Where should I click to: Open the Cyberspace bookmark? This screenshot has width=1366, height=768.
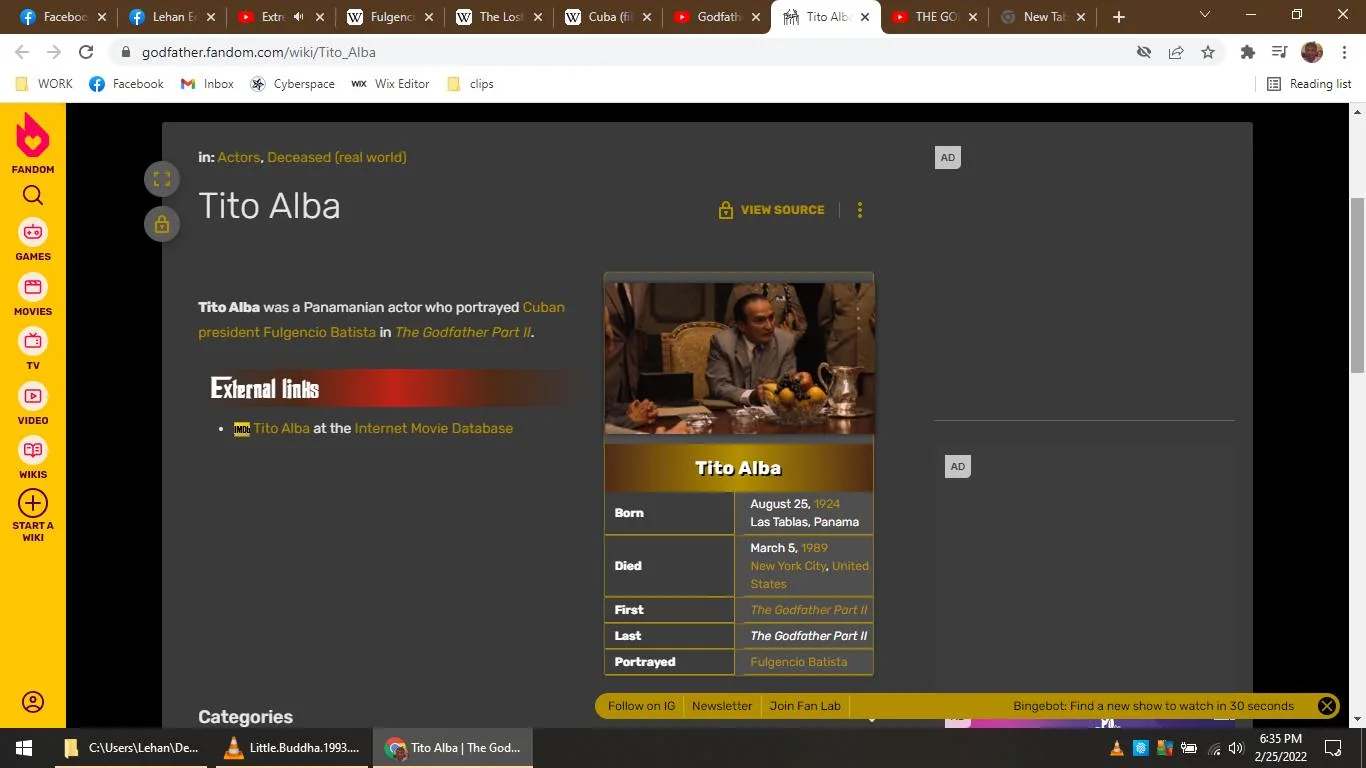(292, 84)
